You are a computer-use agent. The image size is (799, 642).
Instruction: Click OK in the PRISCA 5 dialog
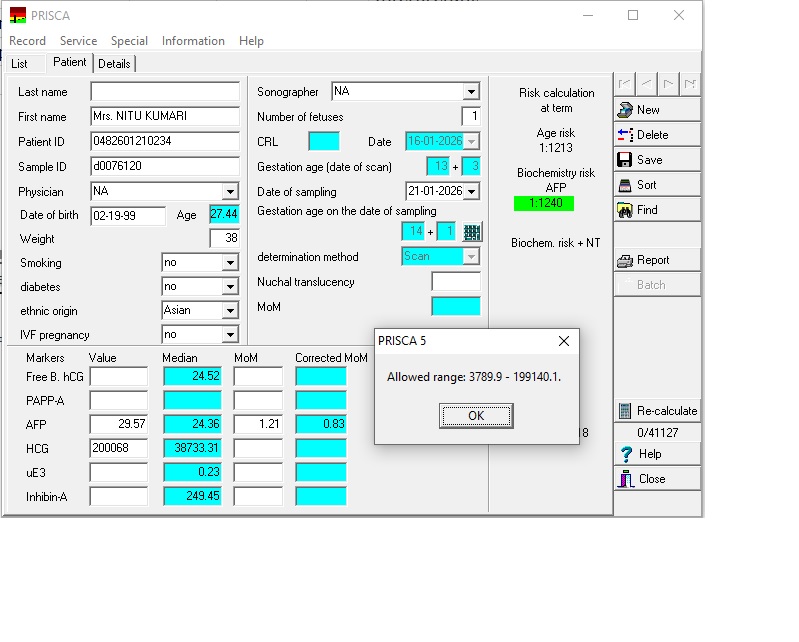476,416
